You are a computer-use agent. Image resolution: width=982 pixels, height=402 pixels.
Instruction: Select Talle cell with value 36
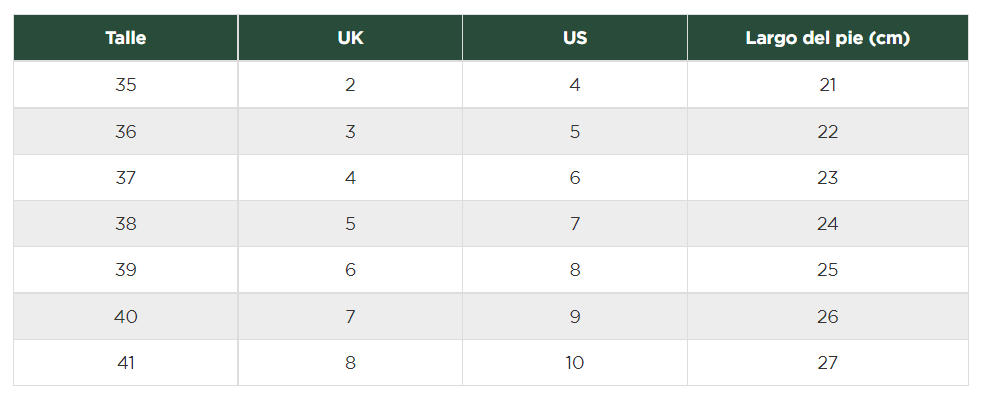[126, 131]
